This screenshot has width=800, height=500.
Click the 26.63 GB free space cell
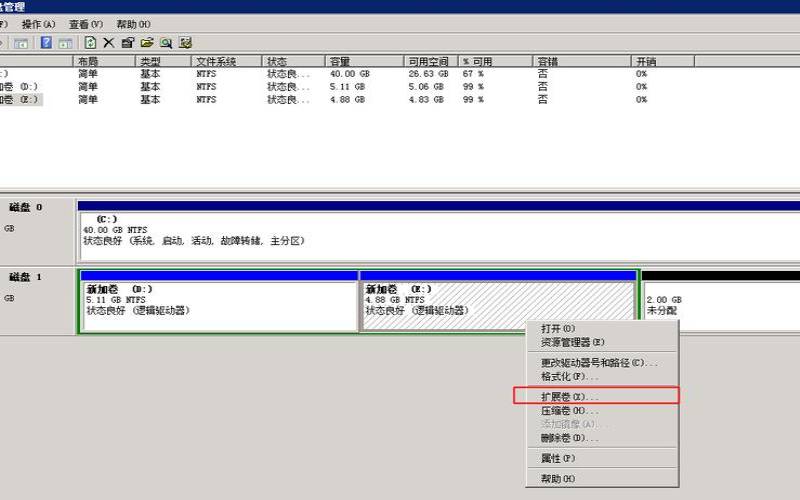428,74
